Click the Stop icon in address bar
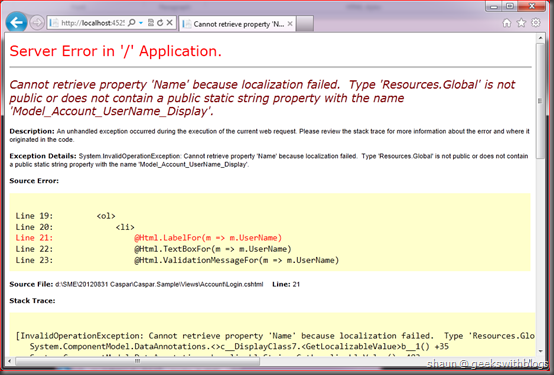 [x=170, y=23]
